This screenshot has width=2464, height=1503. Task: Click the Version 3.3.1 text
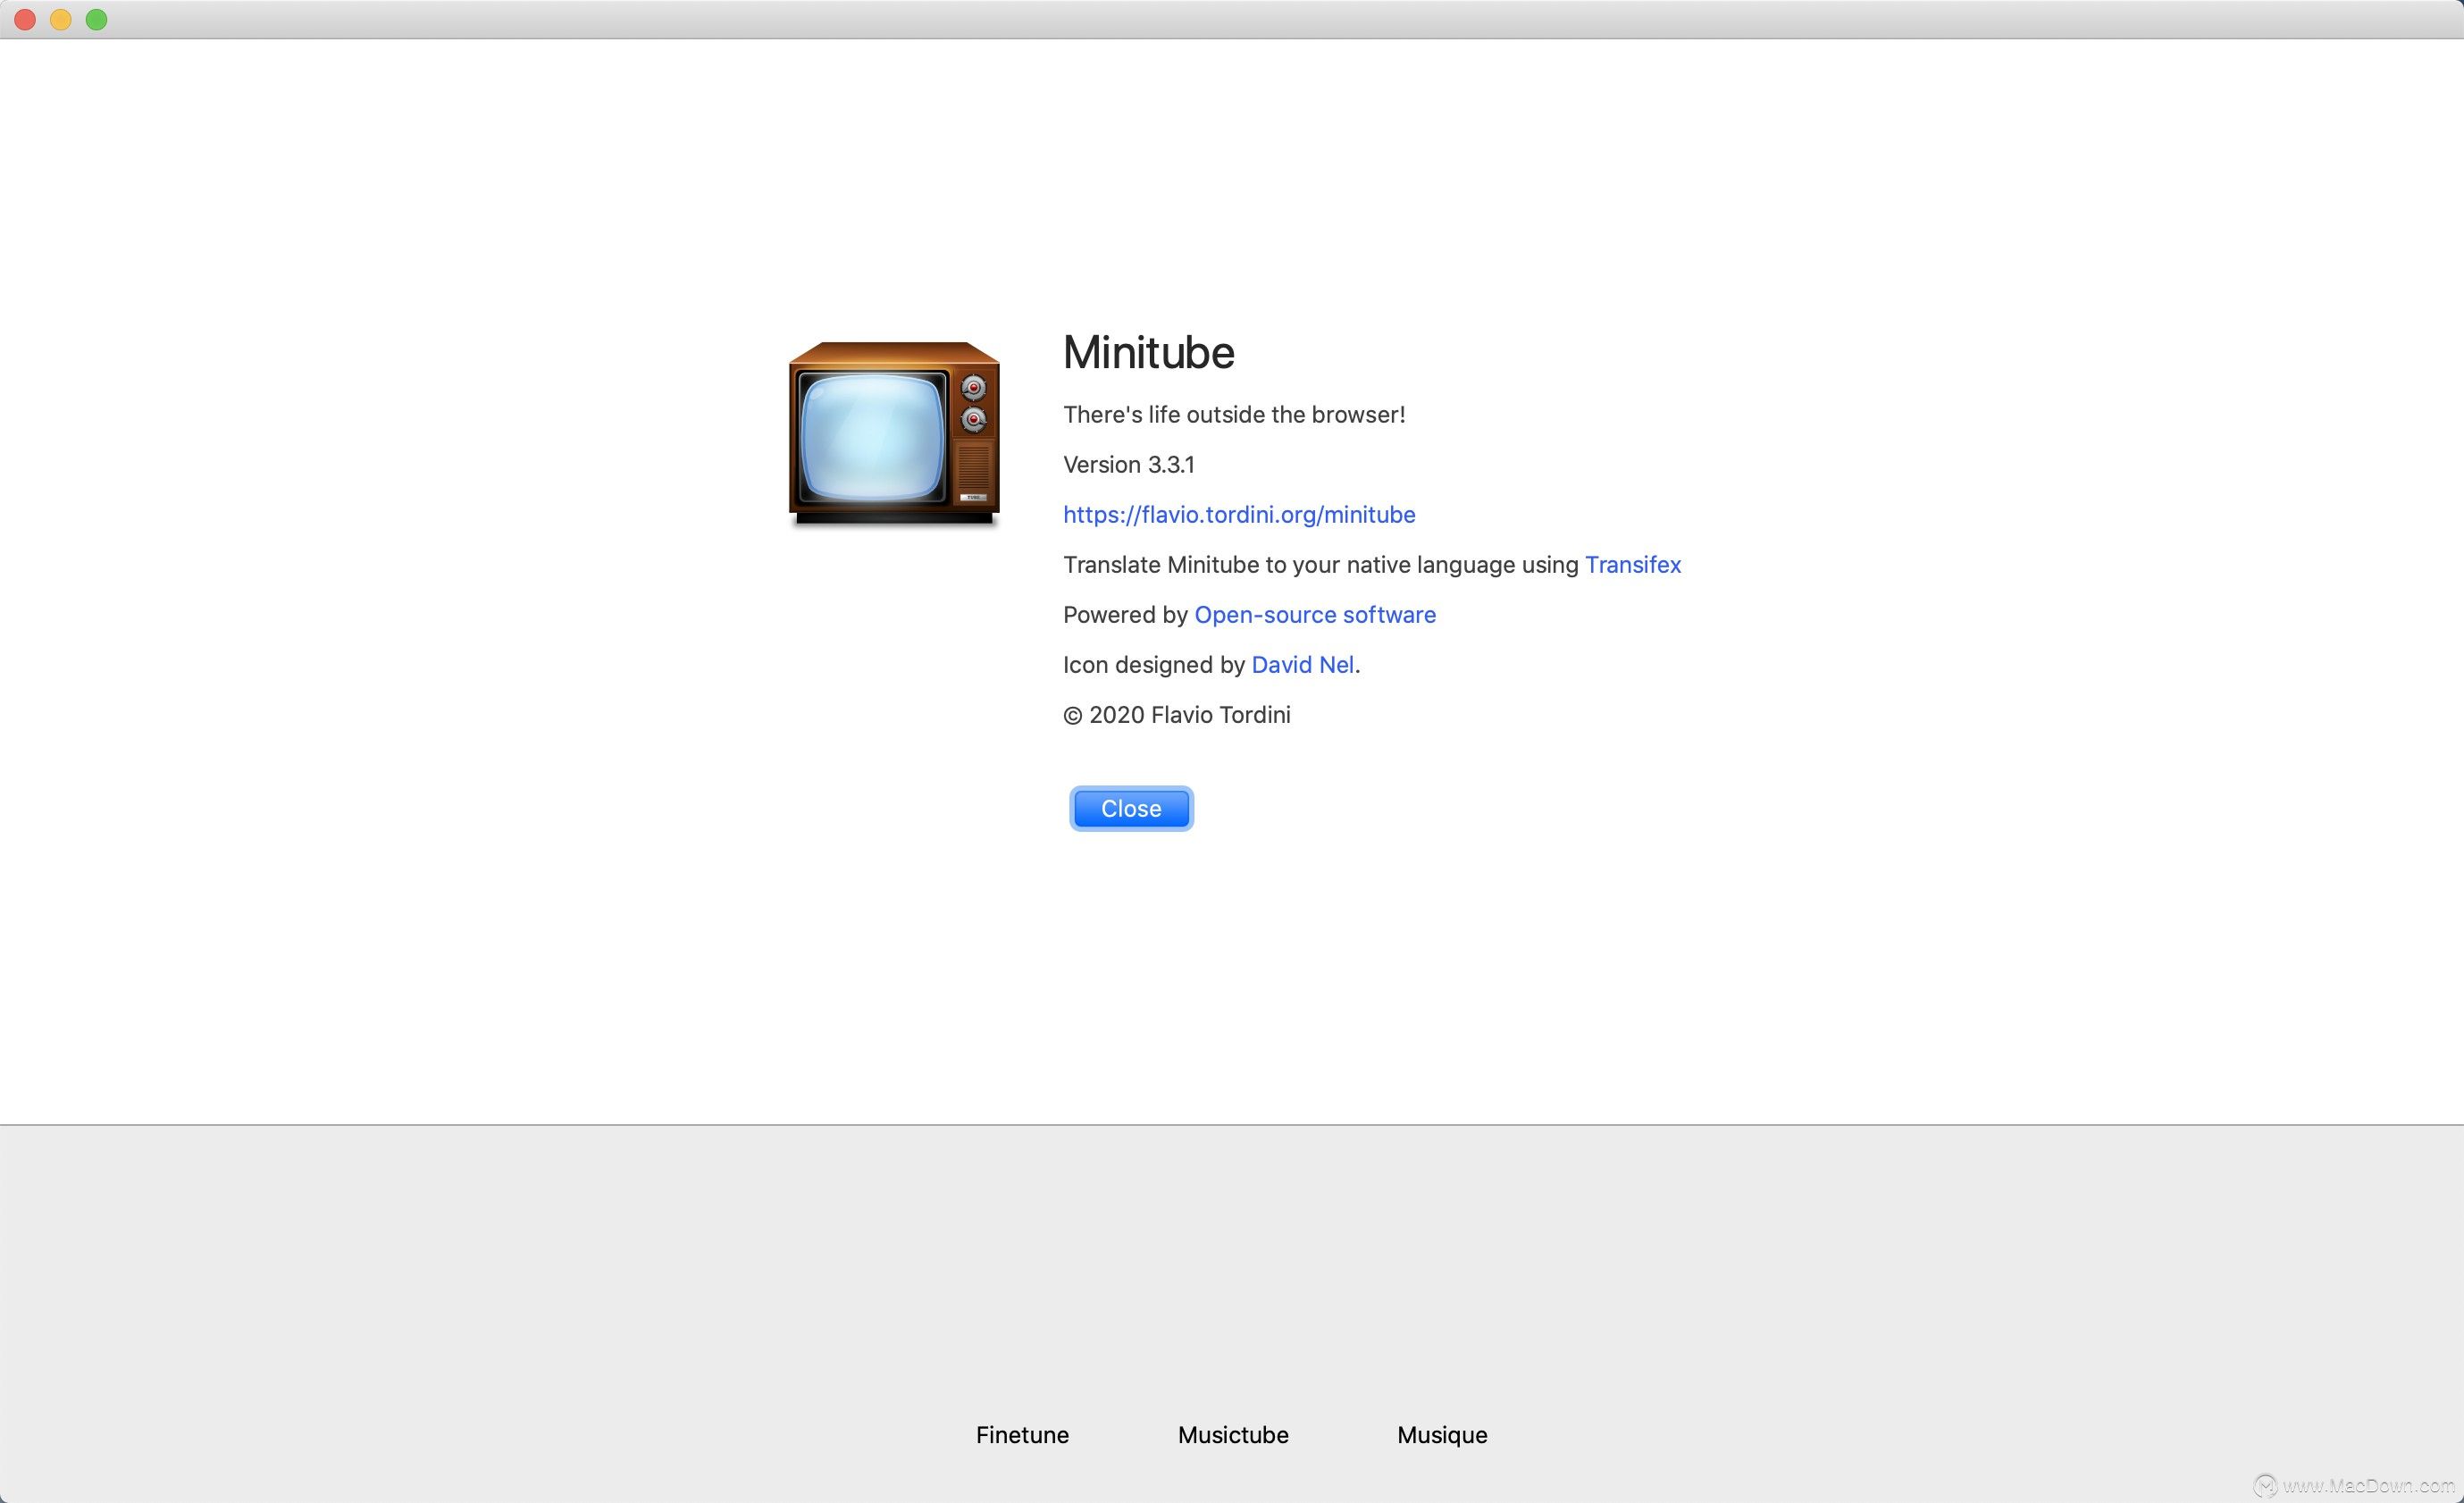pos(1129,464)
